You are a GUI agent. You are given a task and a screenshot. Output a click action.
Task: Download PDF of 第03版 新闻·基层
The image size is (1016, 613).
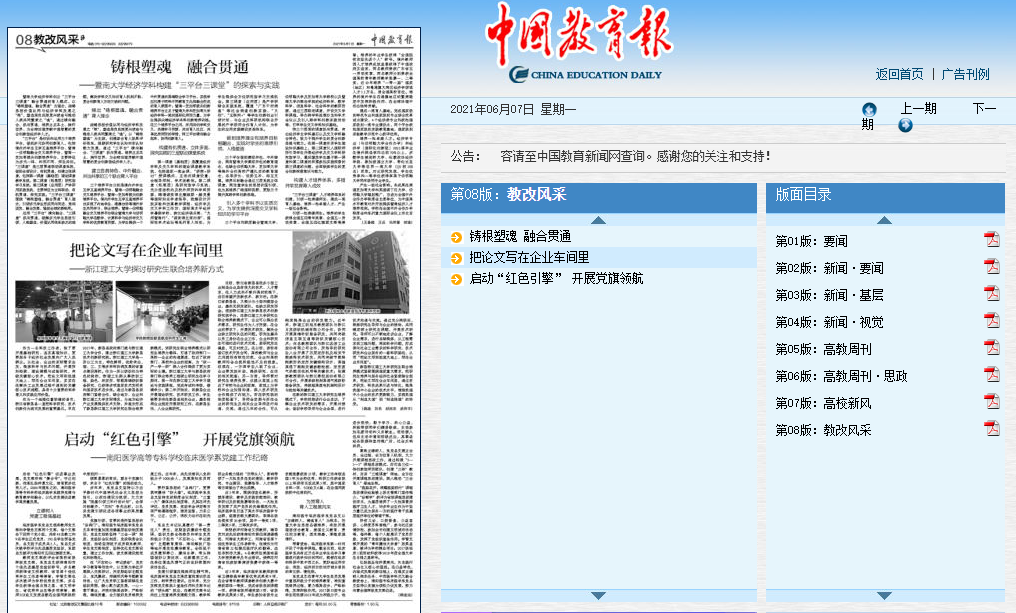coord(991,294)
